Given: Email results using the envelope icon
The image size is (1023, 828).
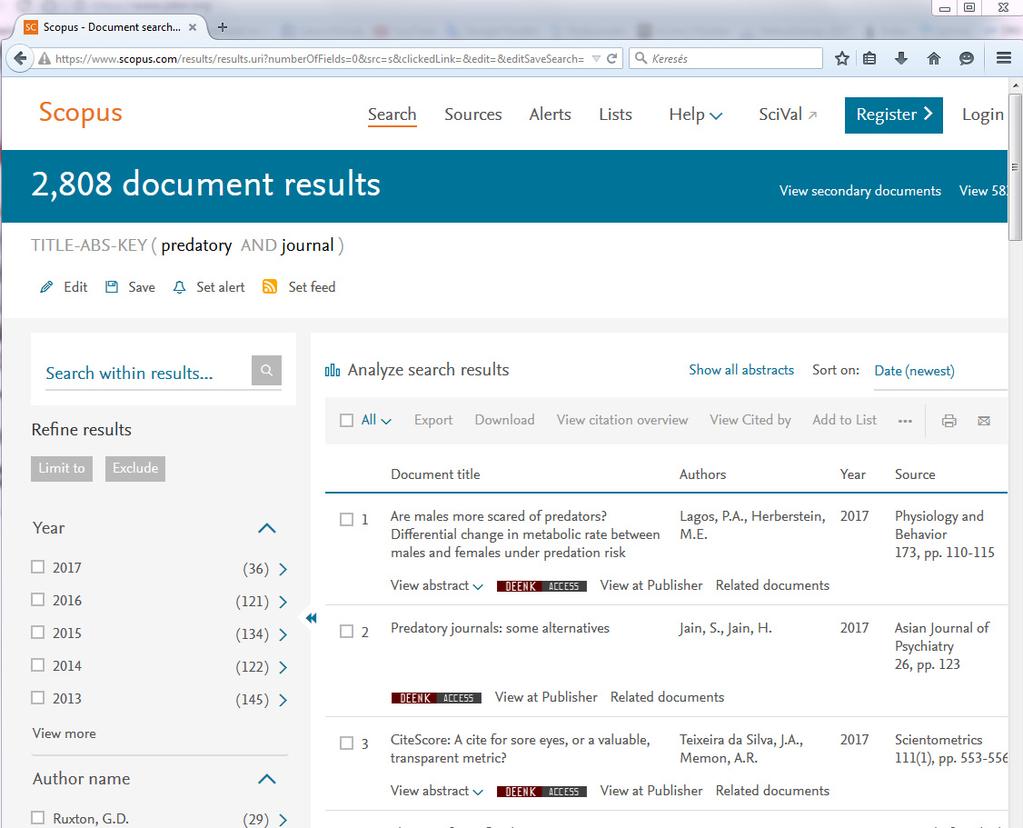Looking at the screenshot, I should click(x=984, y=421).
